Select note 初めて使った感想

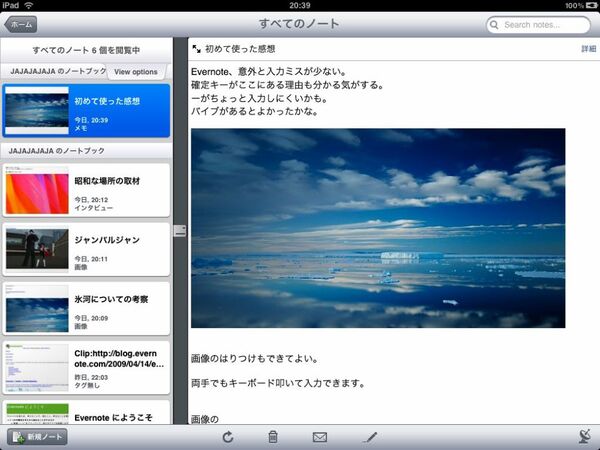click(x=86, y=111)
